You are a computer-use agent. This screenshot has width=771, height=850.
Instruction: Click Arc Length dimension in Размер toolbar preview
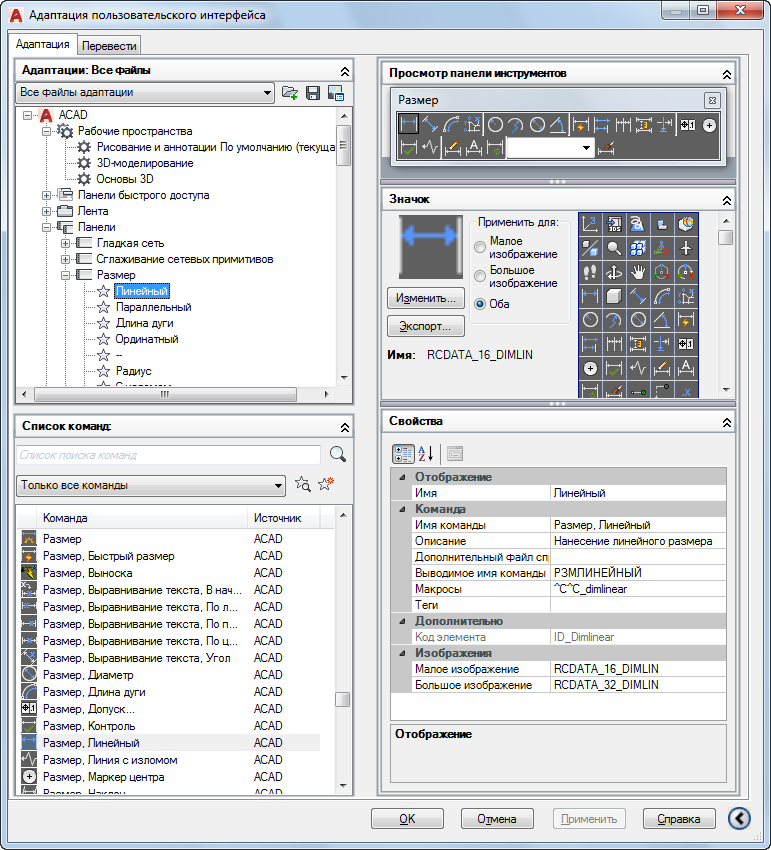coord(451,125)
